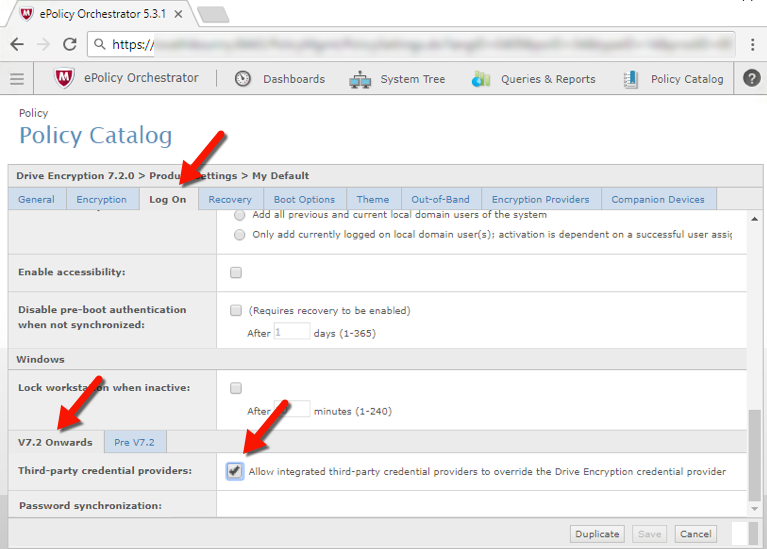767x549 pixels.
Task: Select the Log On tab
Action: (x=168, y=200)
